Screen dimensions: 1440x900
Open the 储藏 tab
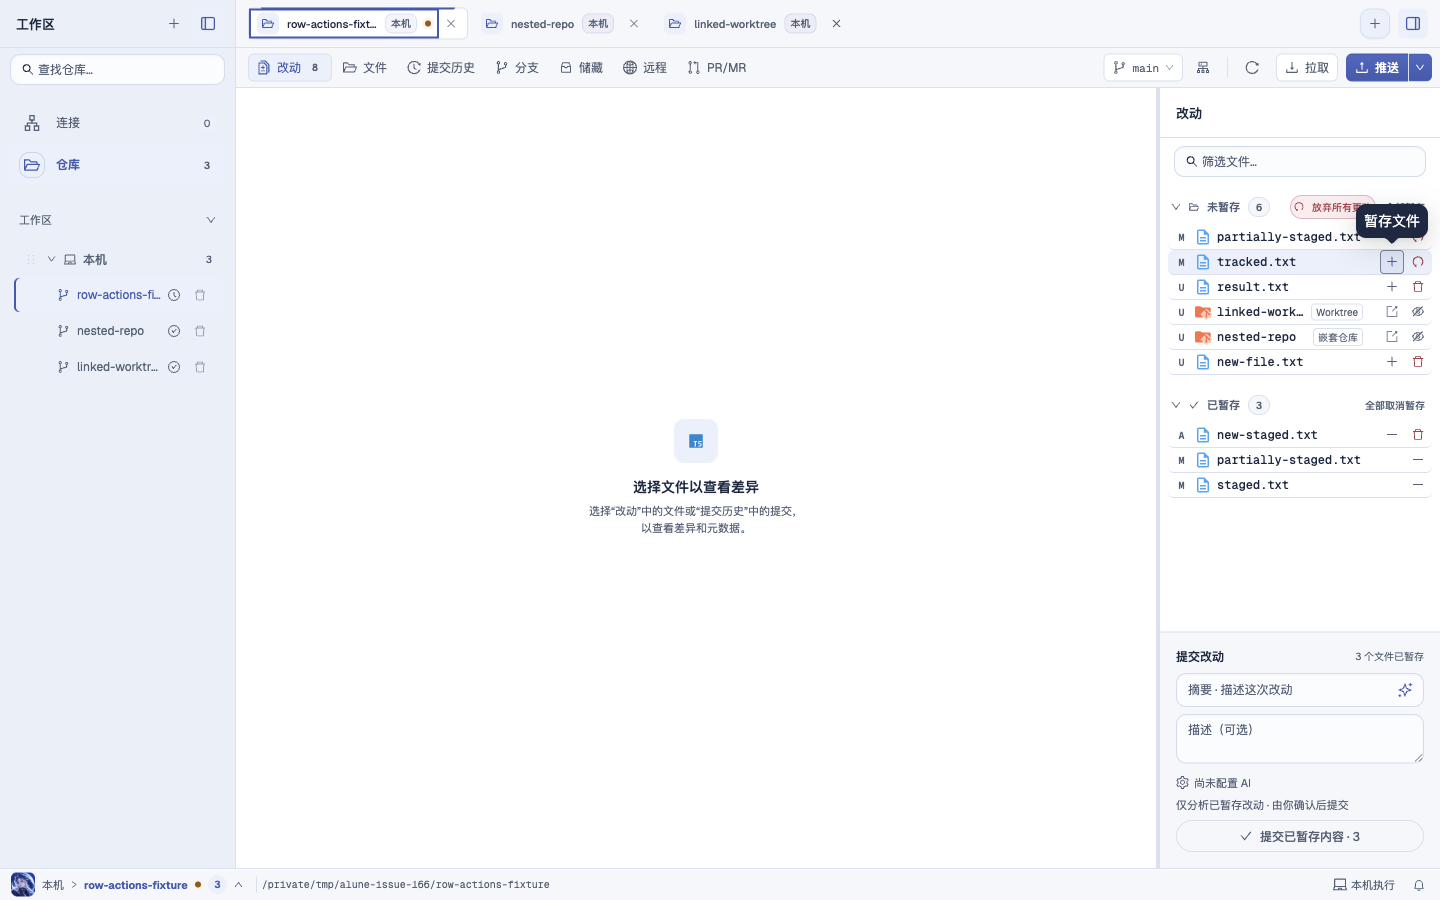pos(581,68)
